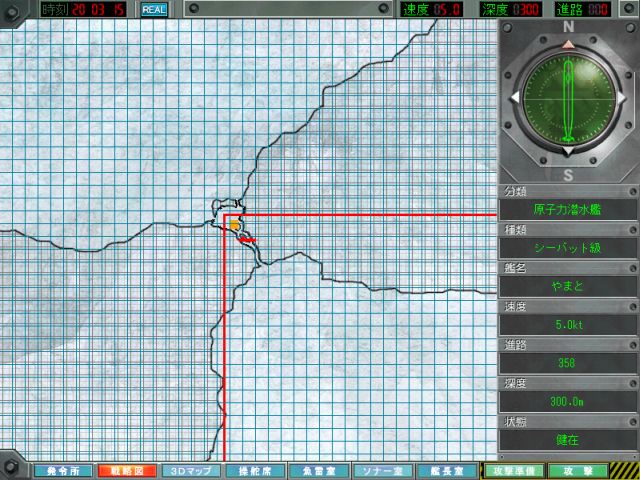Click the north arrow on the compass
The height and width of the screenshot is (480, 640).
tap(568, 45)
